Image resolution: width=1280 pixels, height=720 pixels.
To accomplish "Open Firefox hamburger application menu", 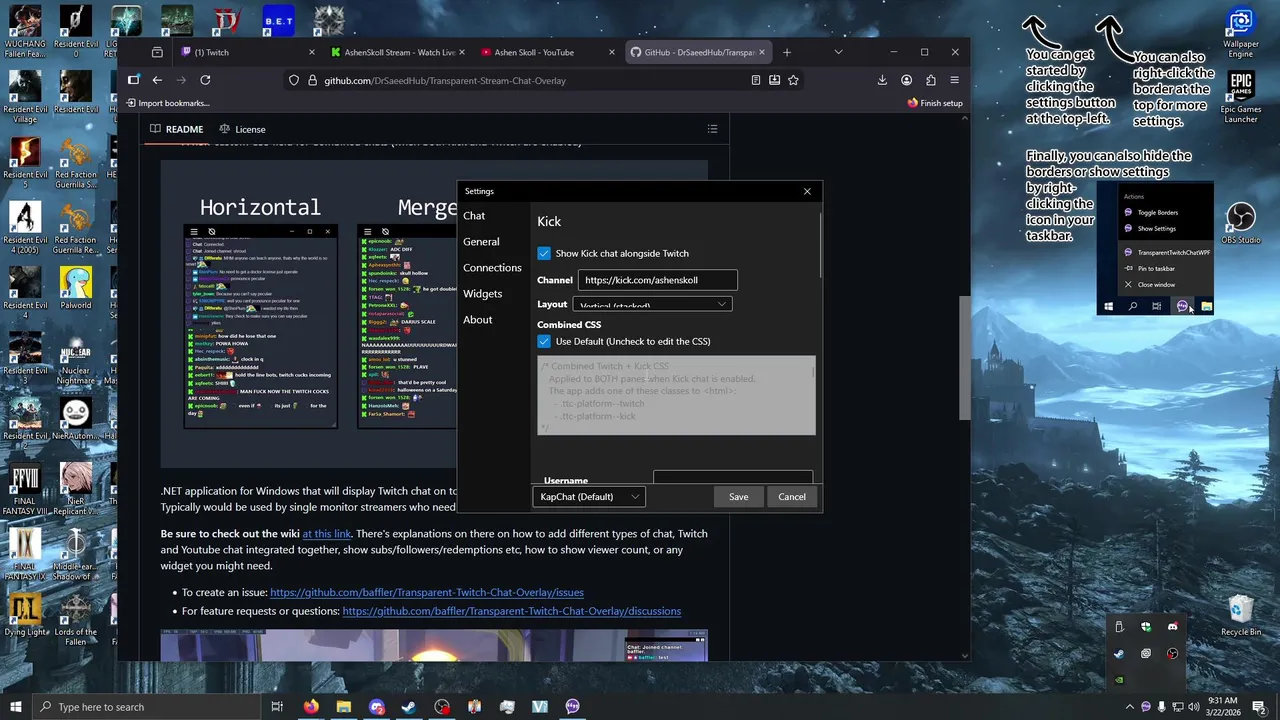I will pyautogui.click(x=955, y=80).
